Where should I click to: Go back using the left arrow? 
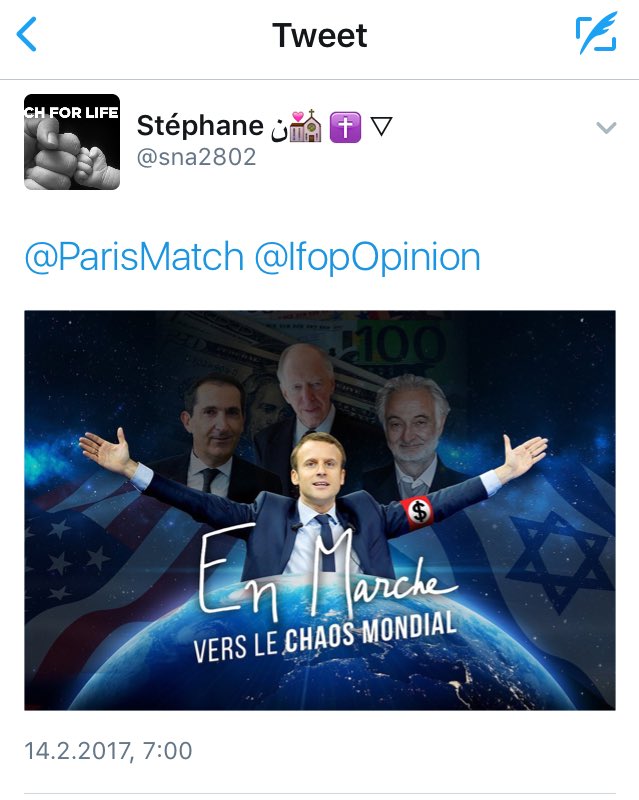(x=27, y=34)
